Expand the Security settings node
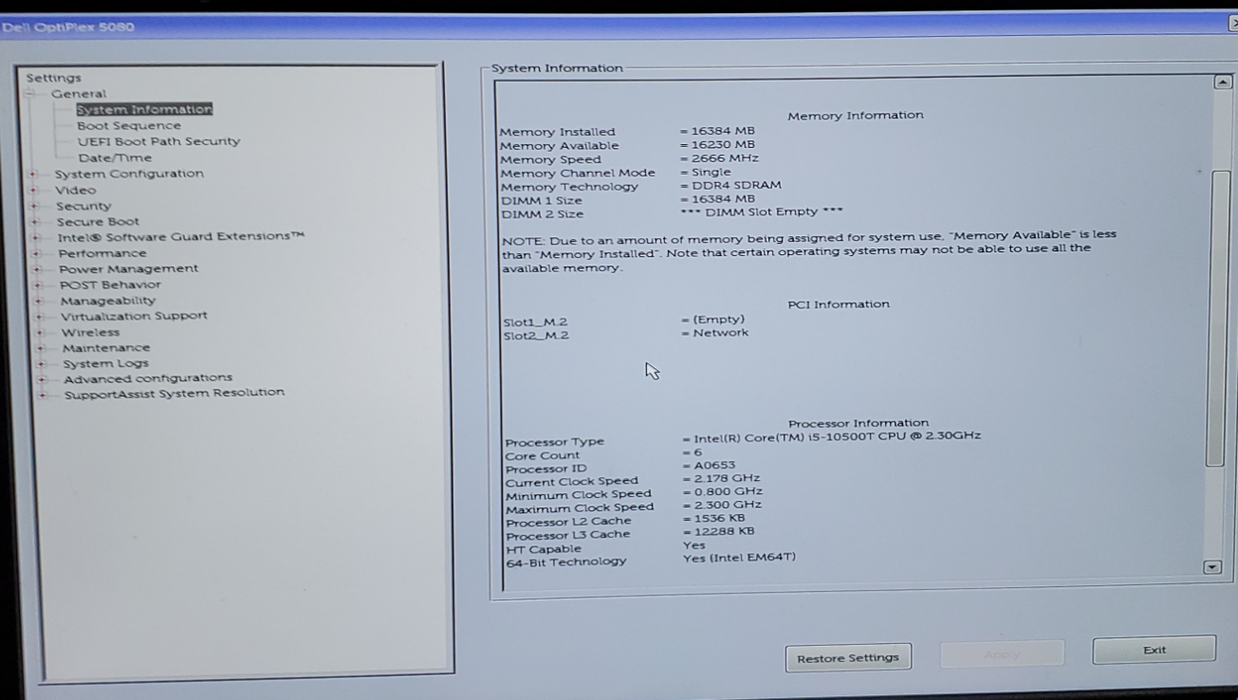1238x700 pixels. click(x=34, y=206)
